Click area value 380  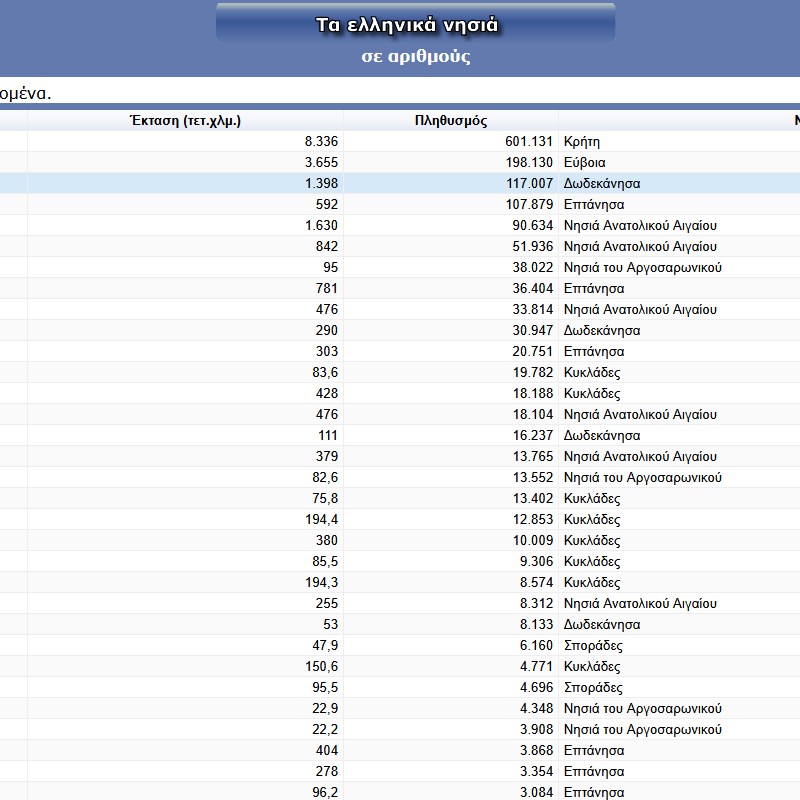click(327, 540)
